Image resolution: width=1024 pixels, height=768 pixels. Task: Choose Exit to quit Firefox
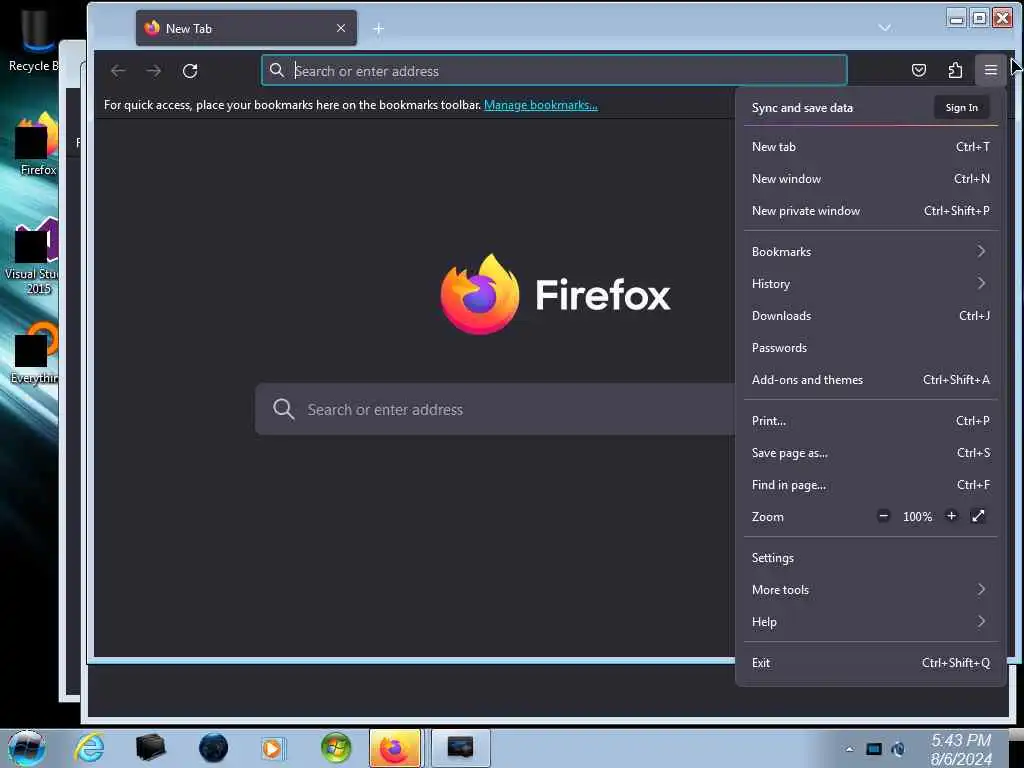871,663
